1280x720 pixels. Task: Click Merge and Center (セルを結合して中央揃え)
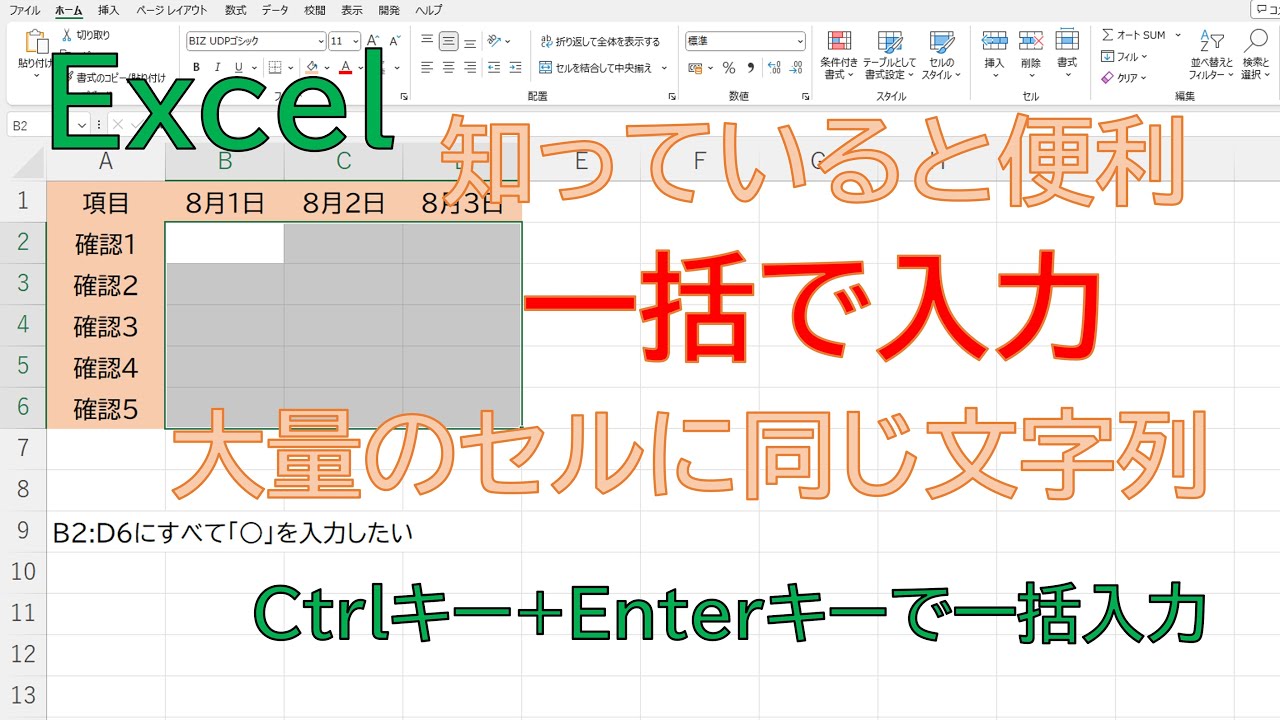pyautogui.click(x=596, y=68)
